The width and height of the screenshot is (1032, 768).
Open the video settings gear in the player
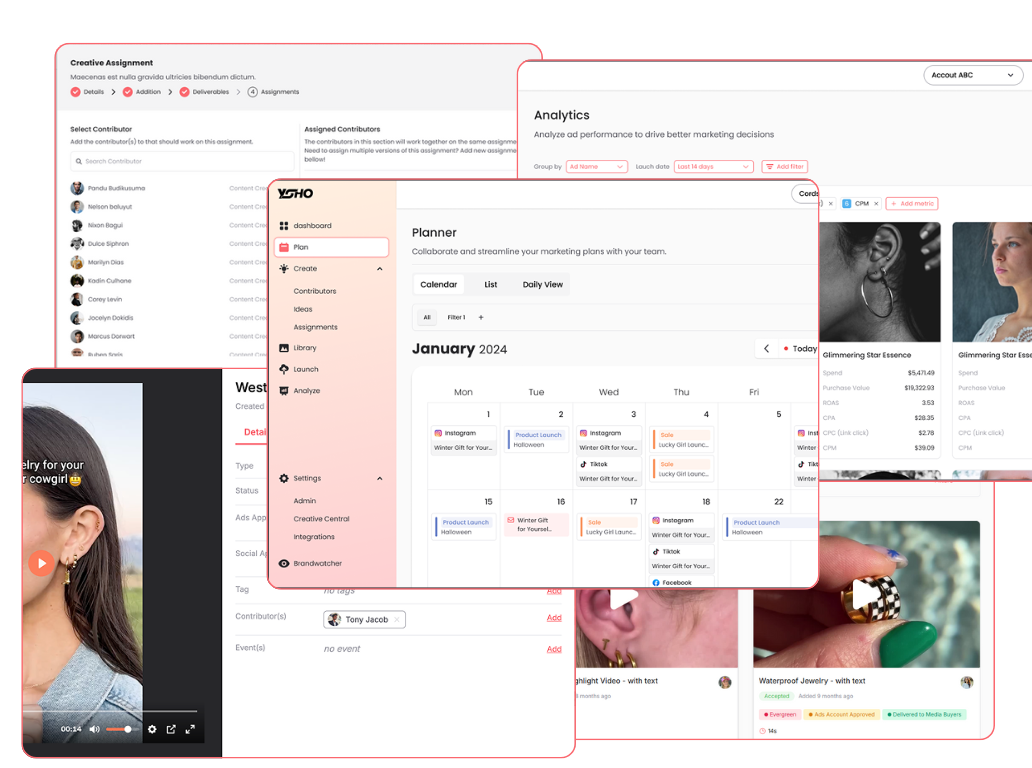[153, 729]
